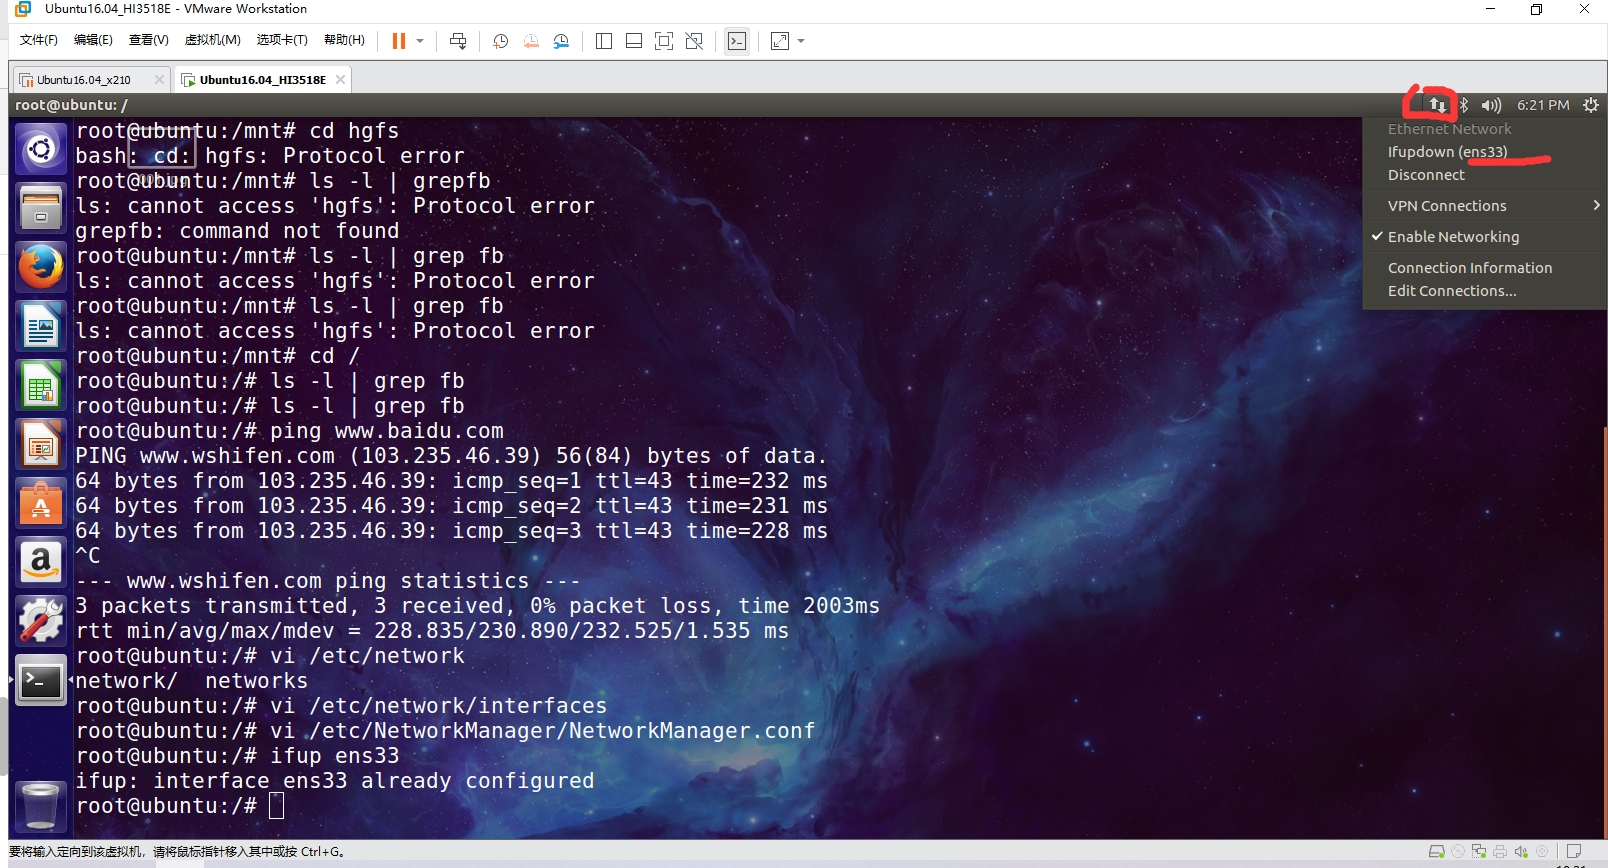Open the snapshot manager wrench icon
The image size is (1608, 868).
coord(561,41)
